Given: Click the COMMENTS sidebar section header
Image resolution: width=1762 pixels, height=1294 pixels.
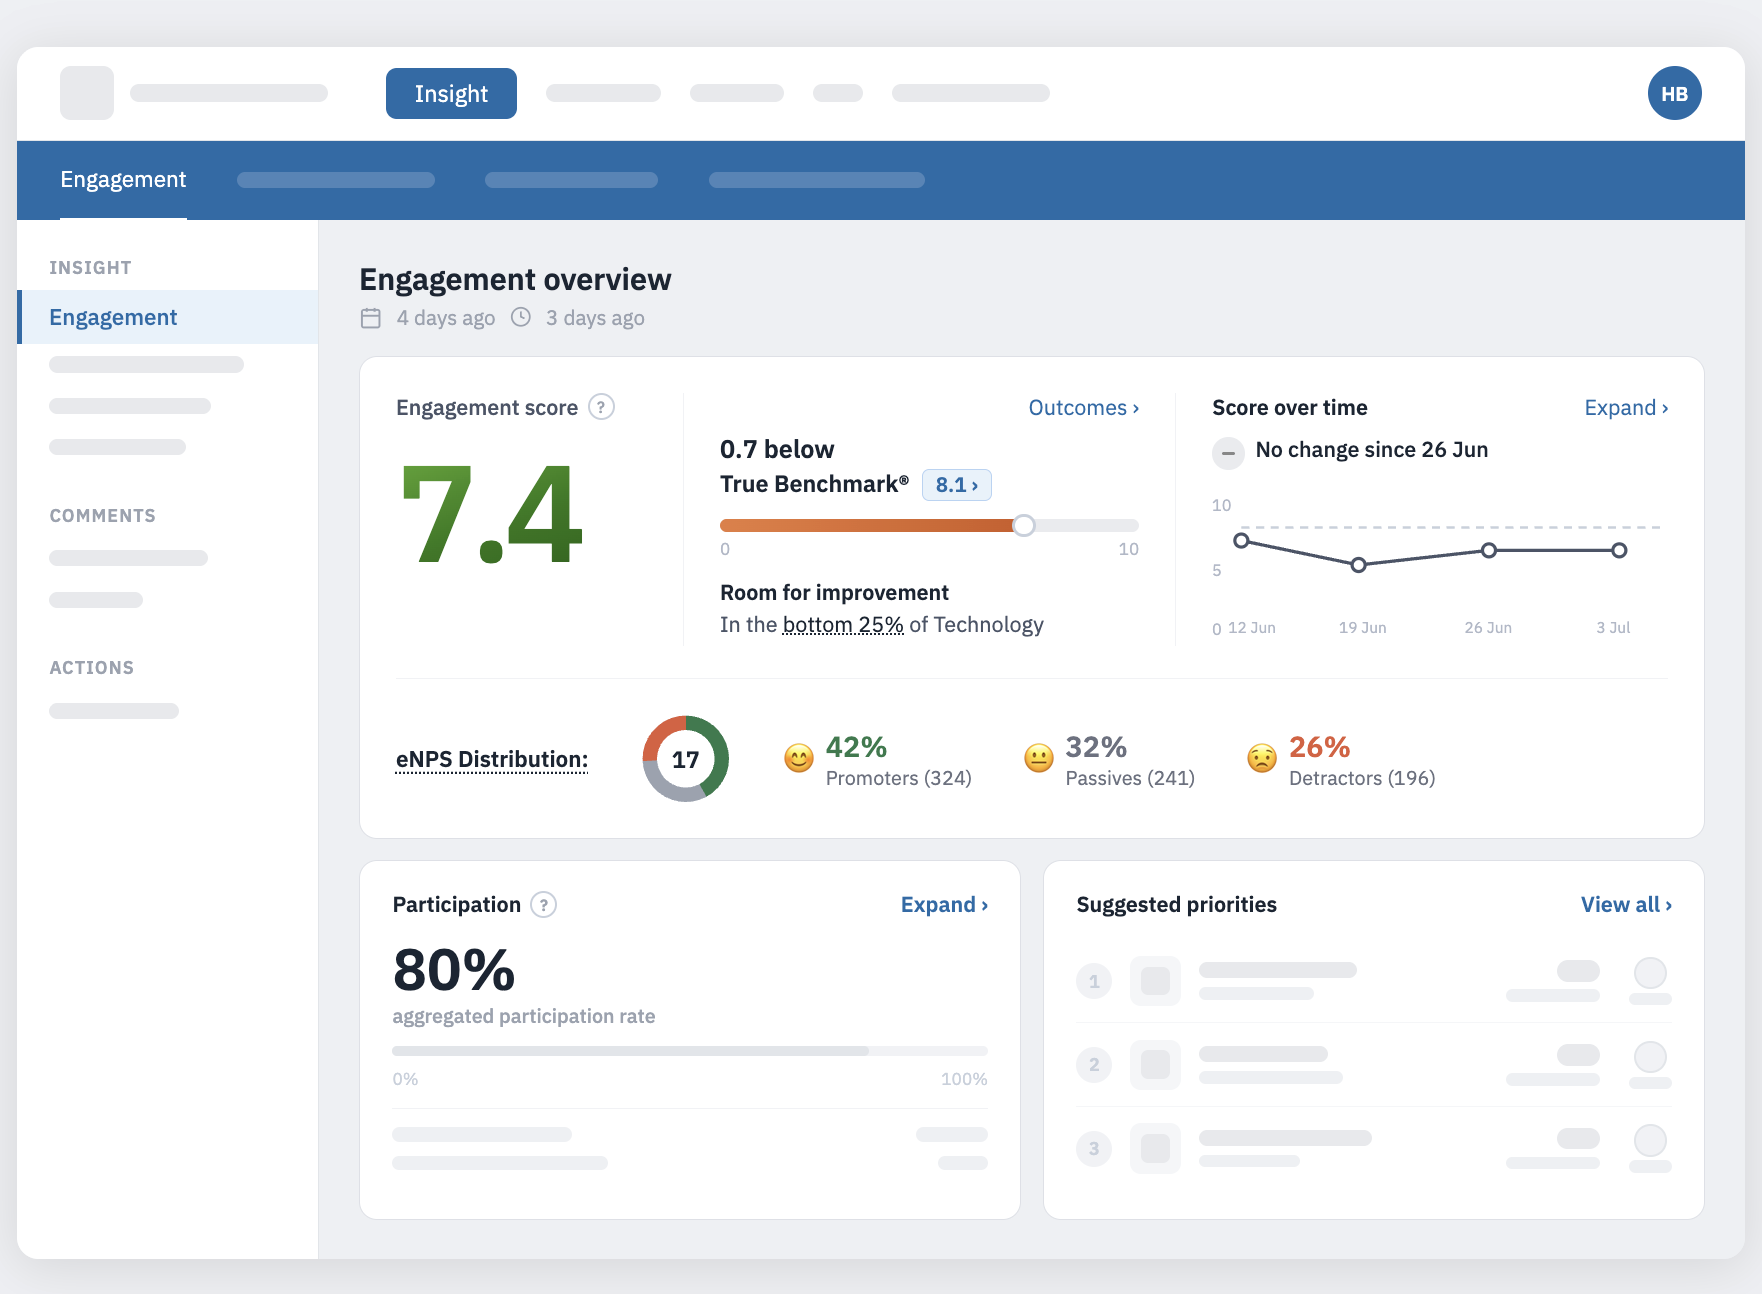Looking at the screenshot, I should [x=103, y=516].
